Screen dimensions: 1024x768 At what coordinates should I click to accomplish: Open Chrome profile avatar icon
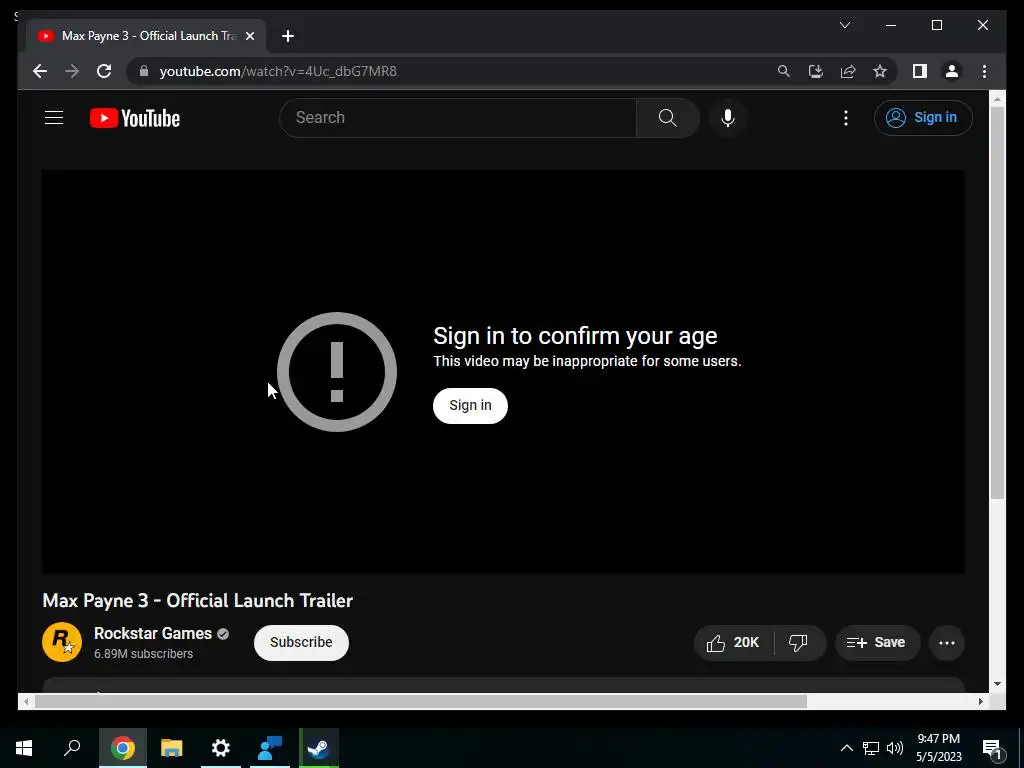pyautogui.click(x=952, y=71)
